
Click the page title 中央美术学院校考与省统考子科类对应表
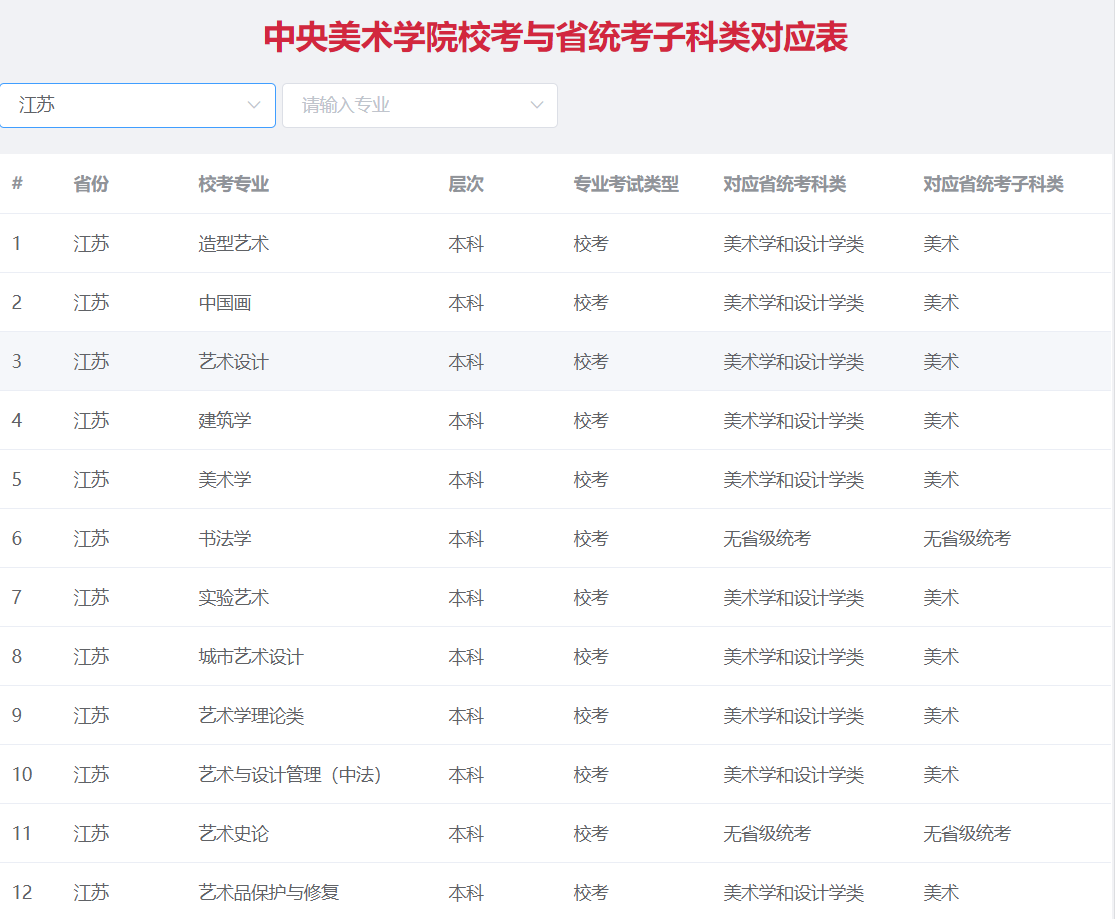tap(556, 37)
